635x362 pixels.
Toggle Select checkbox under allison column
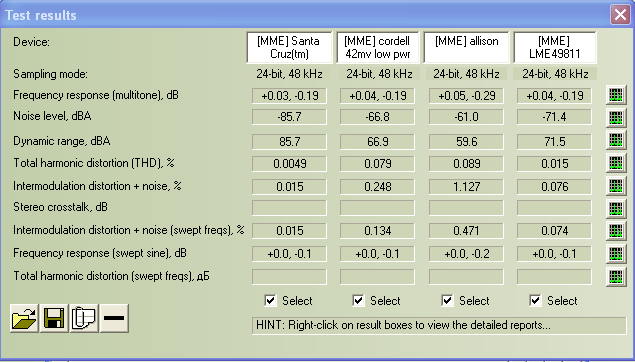click(x=447, y=300)
